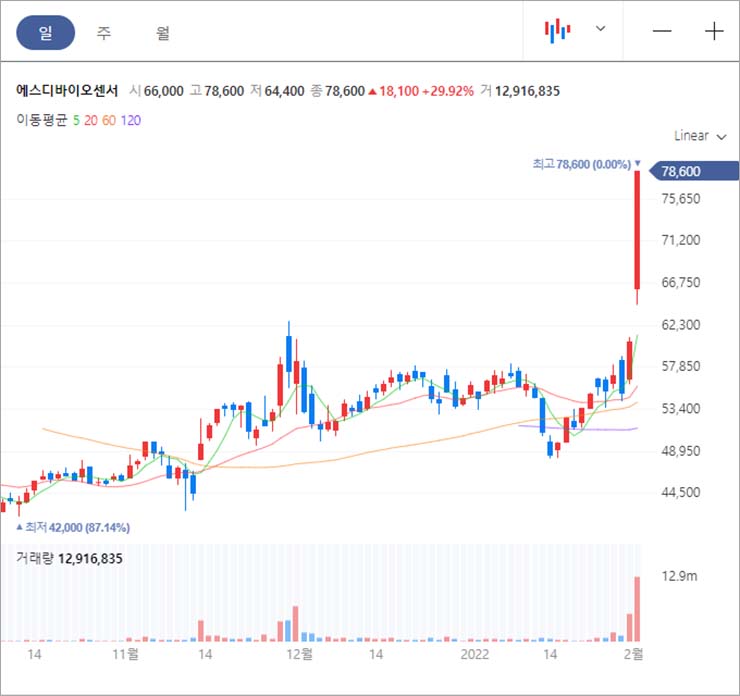Image resolution: width=740 pixels, height=696 pixels.
Task: Click the 최고 78,600 (0.00%) marker
Action: tap(586, 164)
